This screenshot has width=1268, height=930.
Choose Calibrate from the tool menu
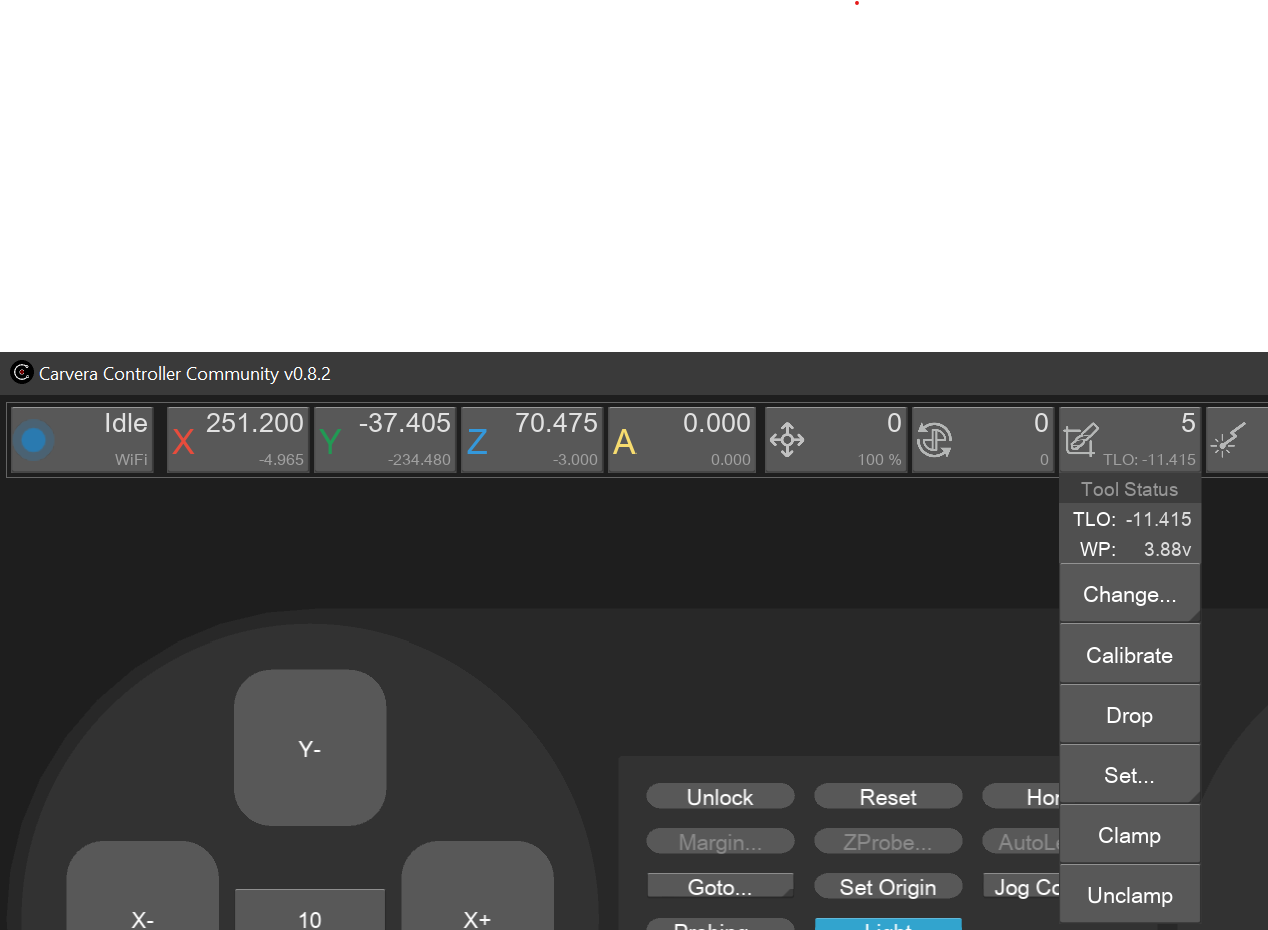(x=1129, y=656)
